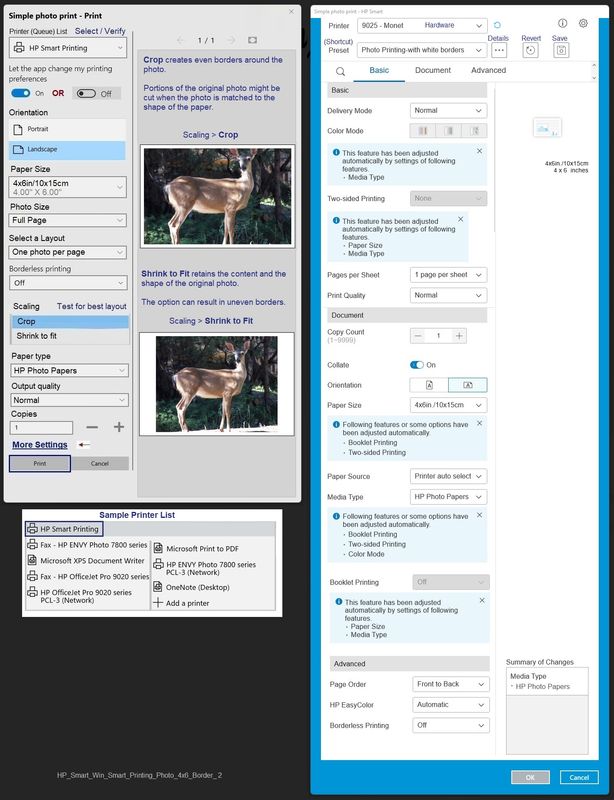Switch to the Advanced tab

click(488, 70)
